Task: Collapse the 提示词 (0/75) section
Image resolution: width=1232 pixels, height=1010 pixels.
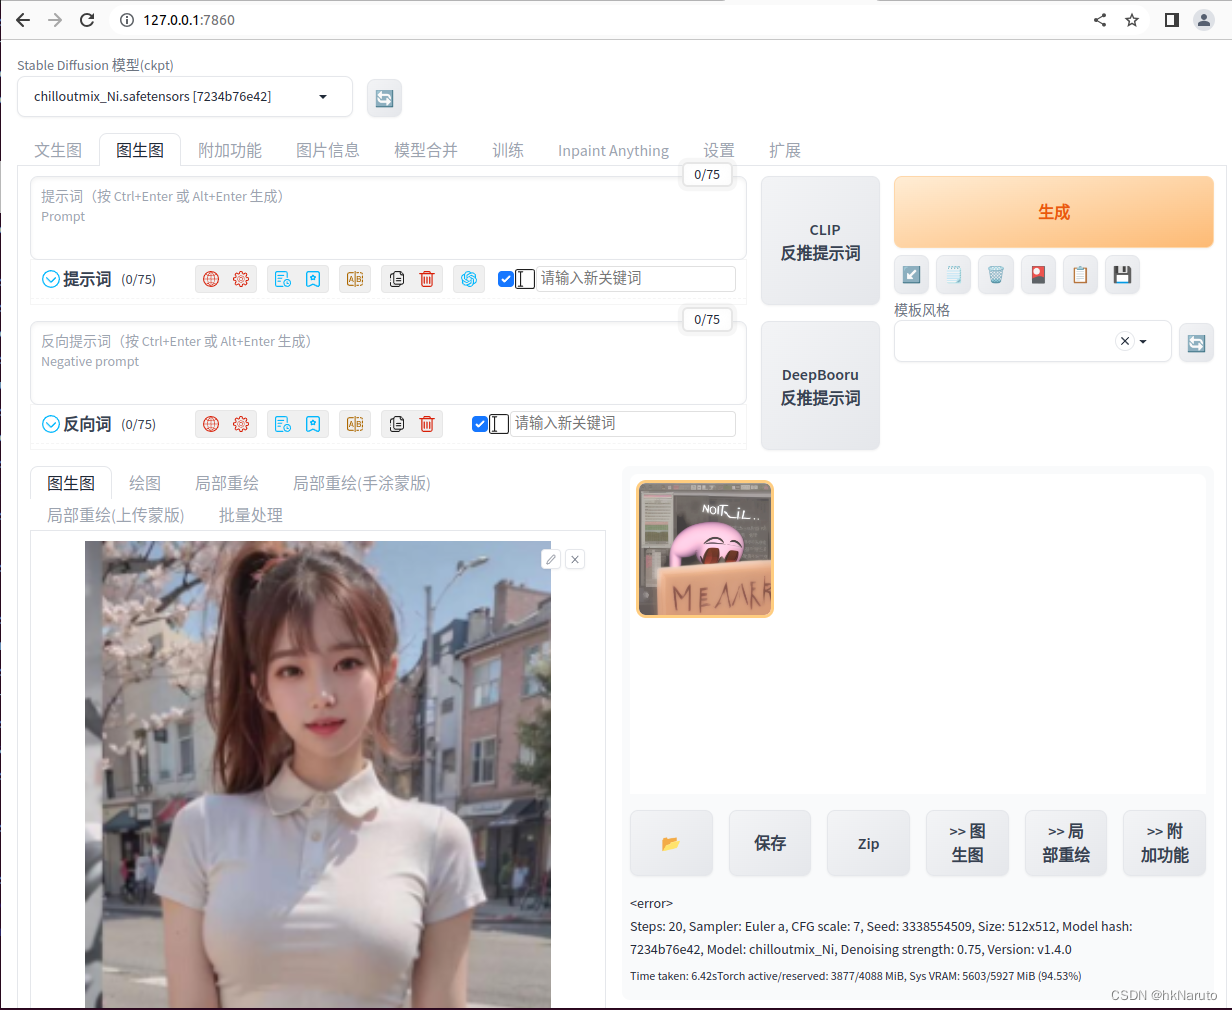Action: [50, 279]
